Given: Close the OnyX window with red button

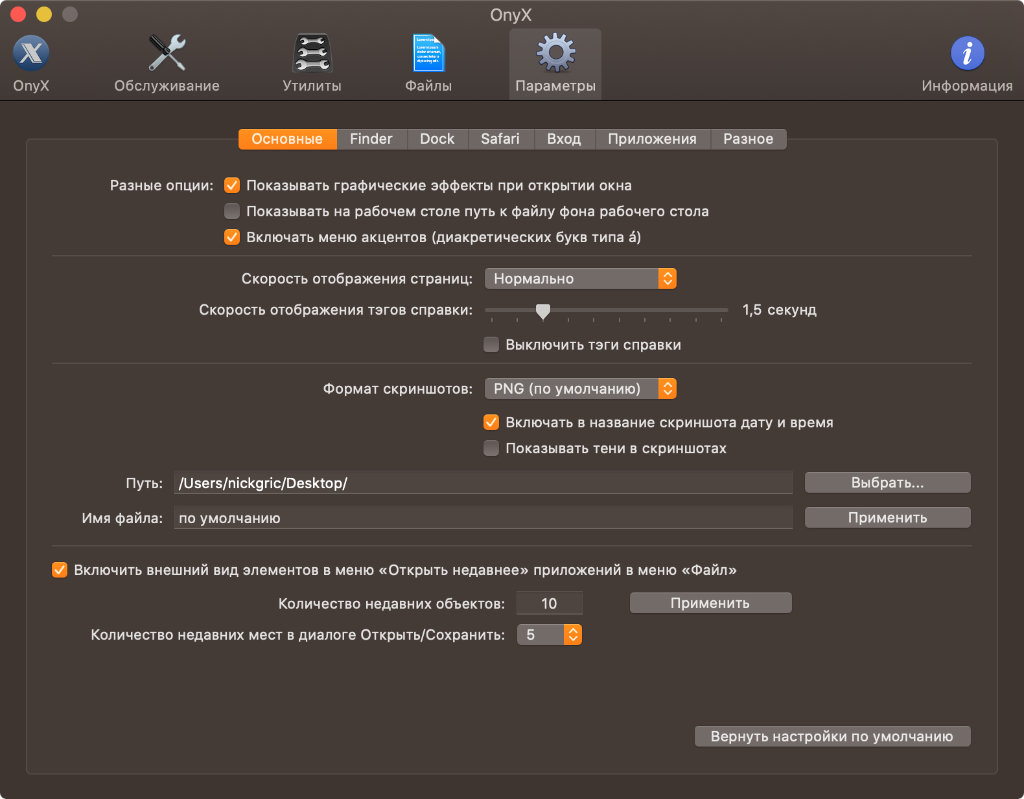Looking at the screenshot, I should coord(18,14).
